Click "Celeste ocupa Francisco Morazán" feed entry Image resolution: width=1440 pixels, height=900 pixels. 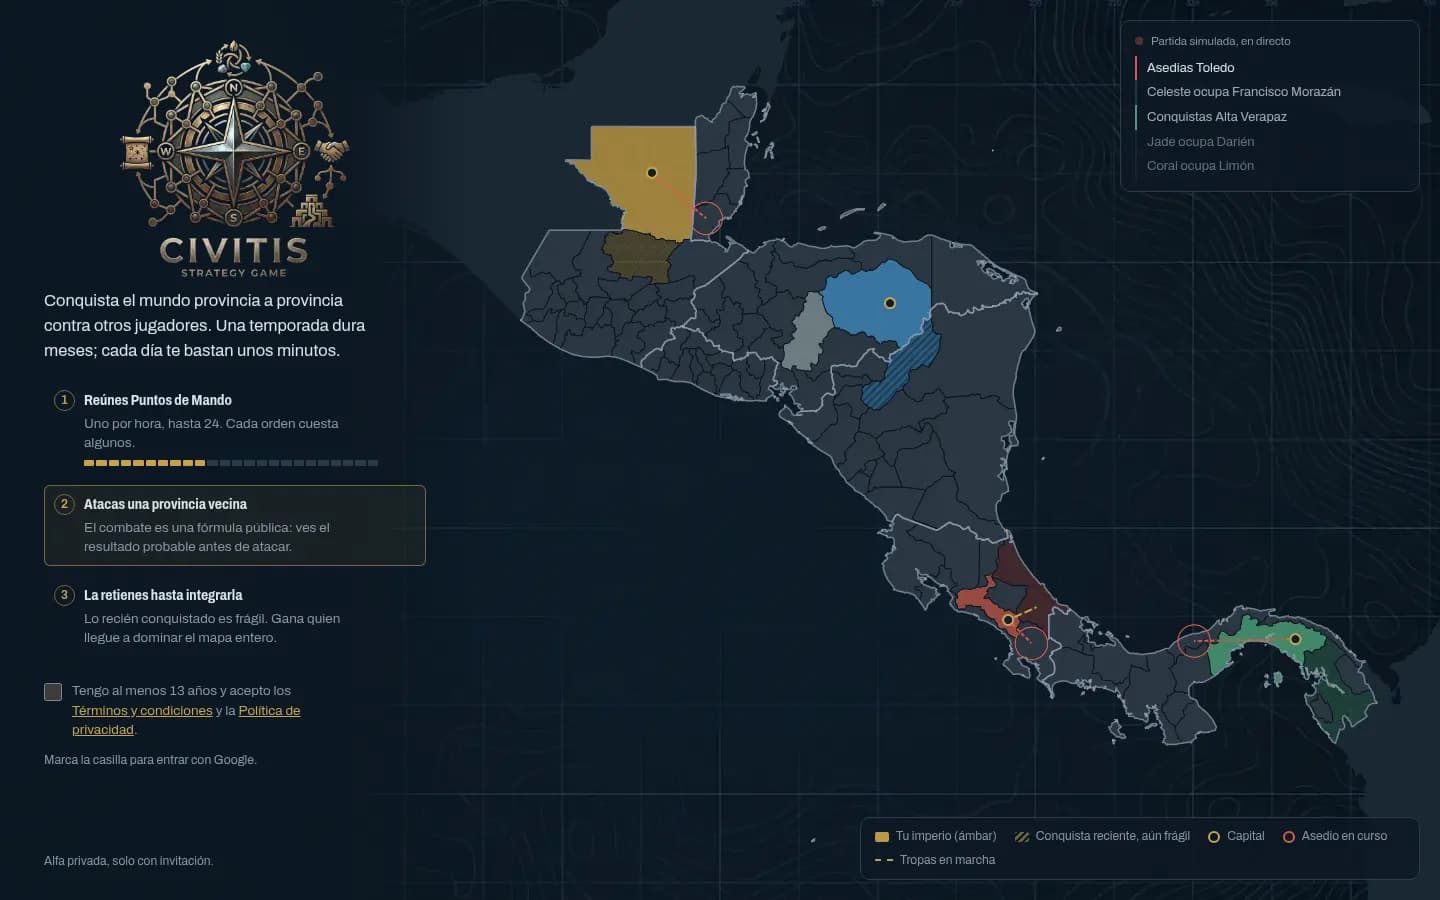1243,92
